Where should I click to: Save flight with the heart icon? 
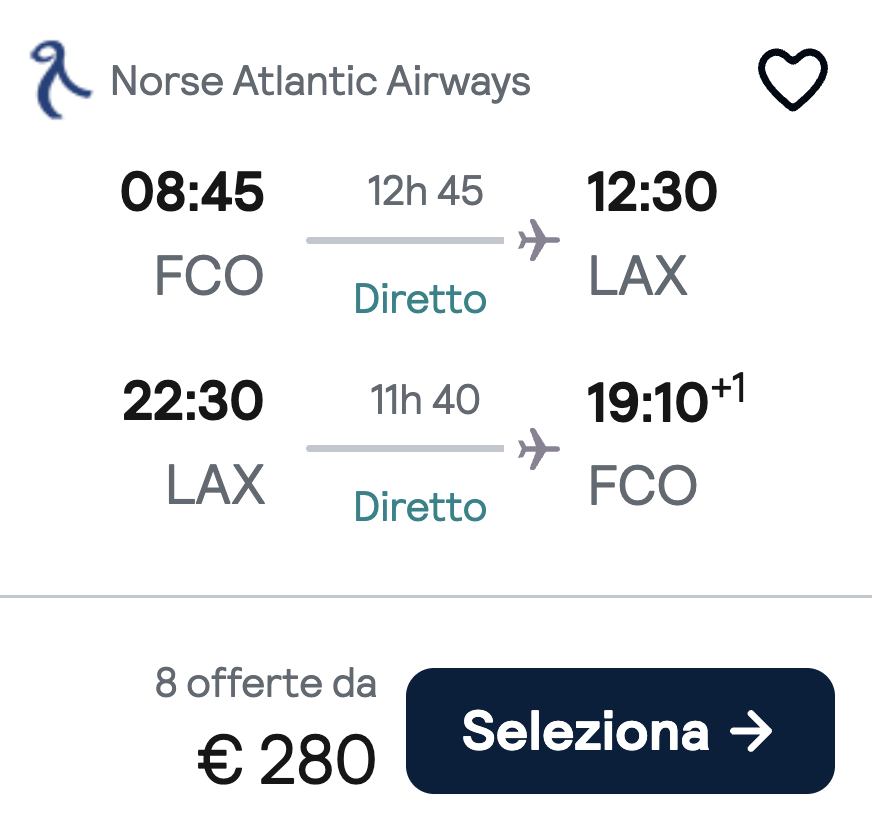click(x=793, y=80)
